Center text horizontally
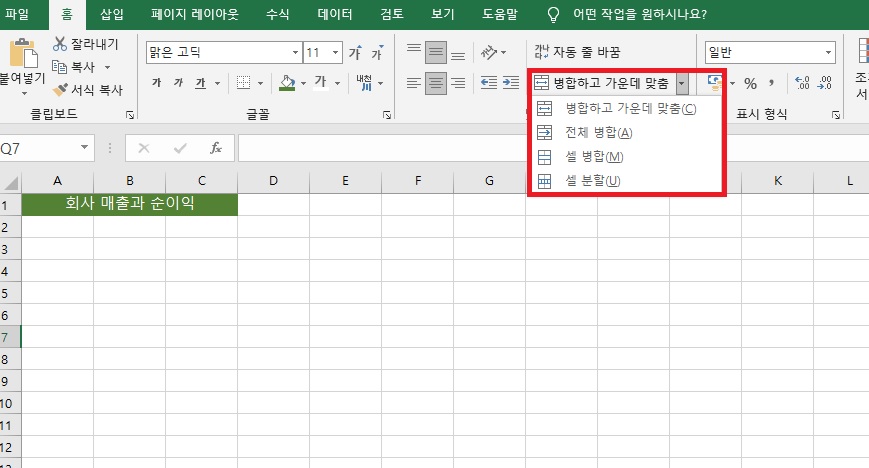Screen dimensions: 869x468 (436, 83)
